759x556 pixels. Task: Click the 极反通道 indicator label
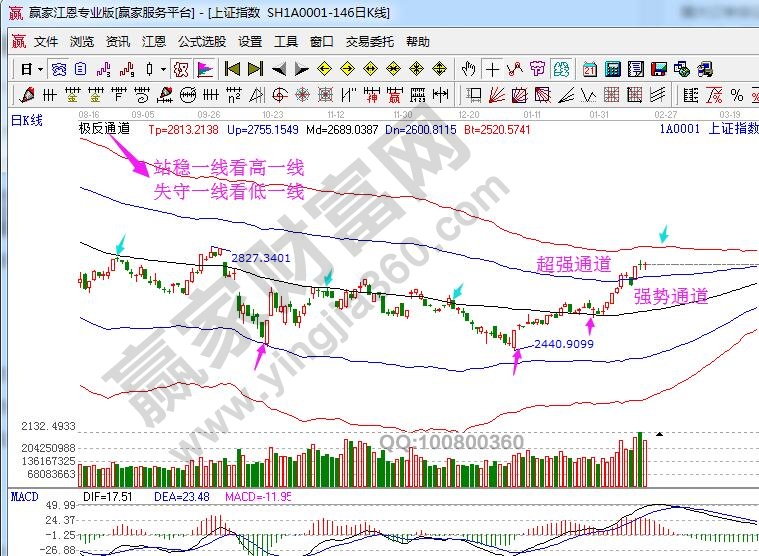pyautogui.click(x=104, y=129)
